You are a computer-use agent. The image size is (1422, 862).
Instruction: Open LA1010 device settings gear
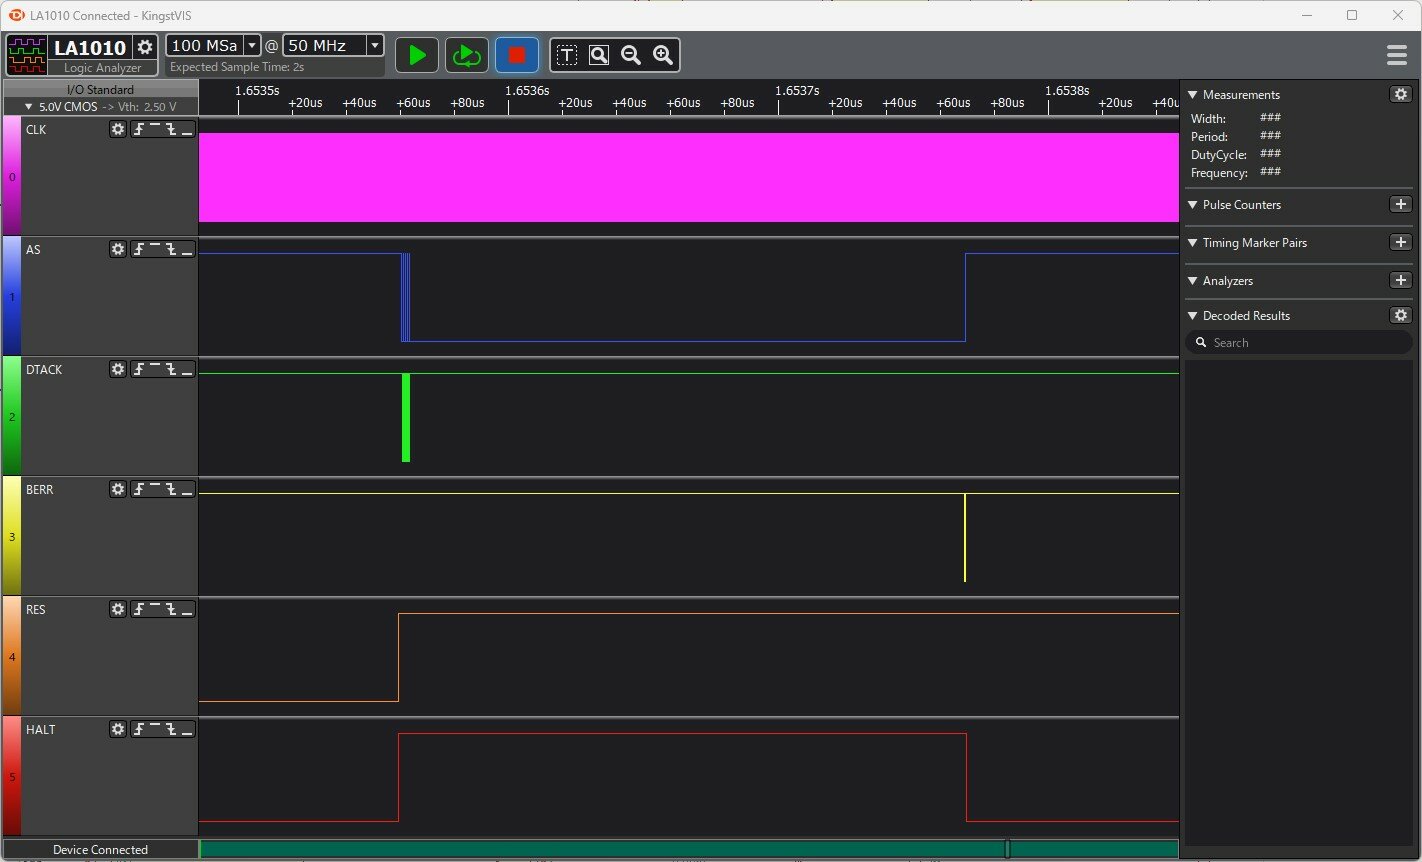point(145,47)
